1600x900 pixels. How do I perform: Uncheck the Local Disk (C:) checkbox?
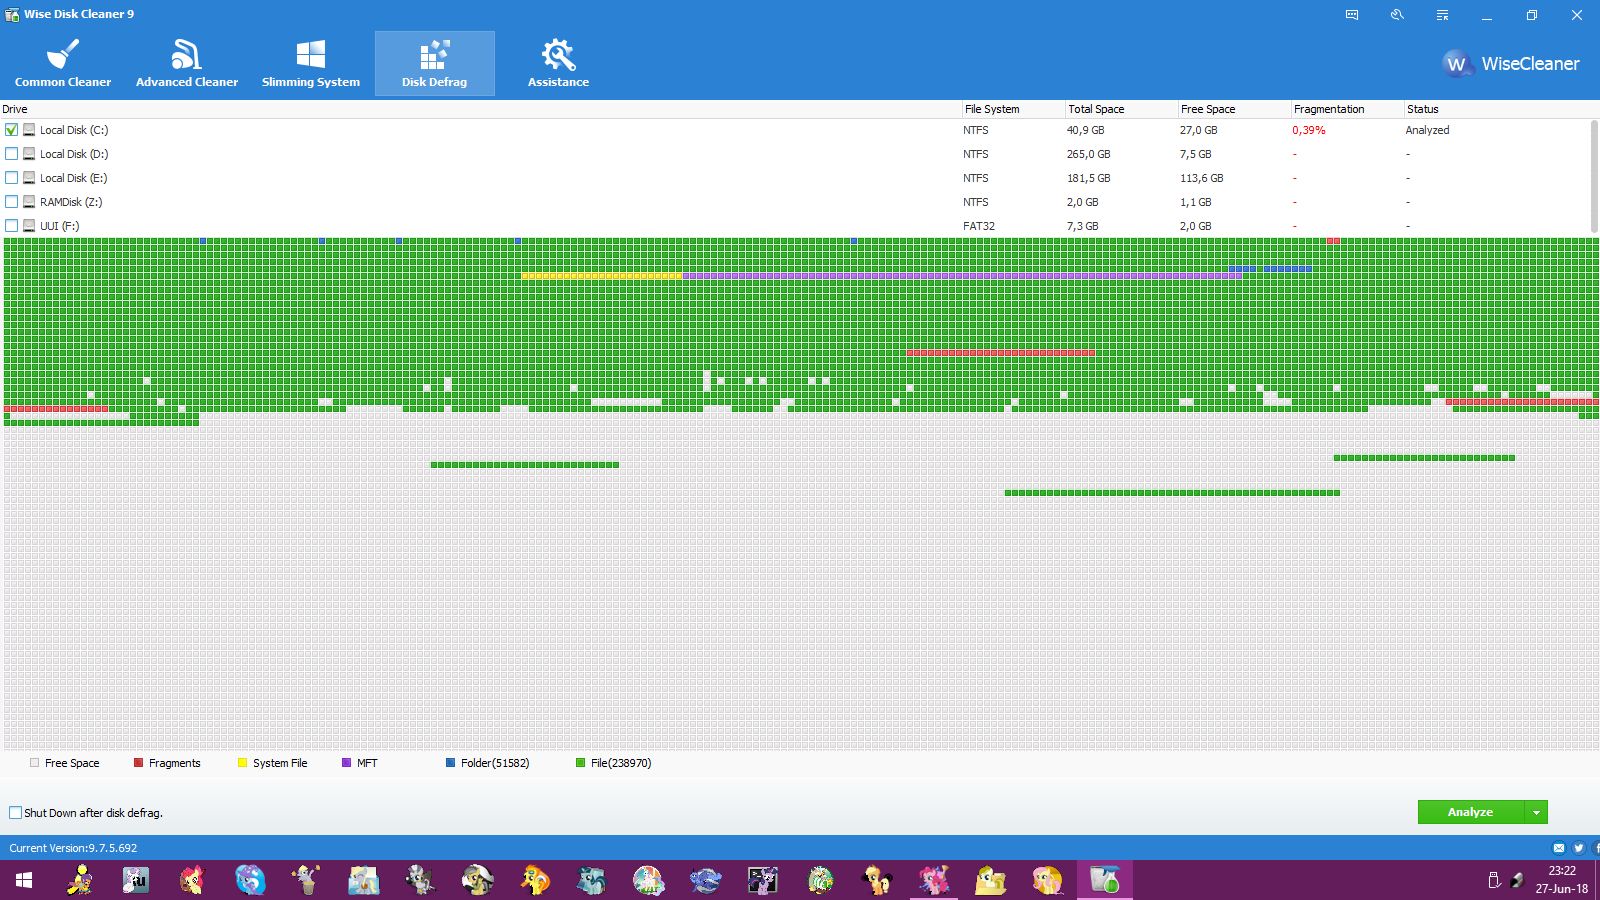(x=12, y=130)
